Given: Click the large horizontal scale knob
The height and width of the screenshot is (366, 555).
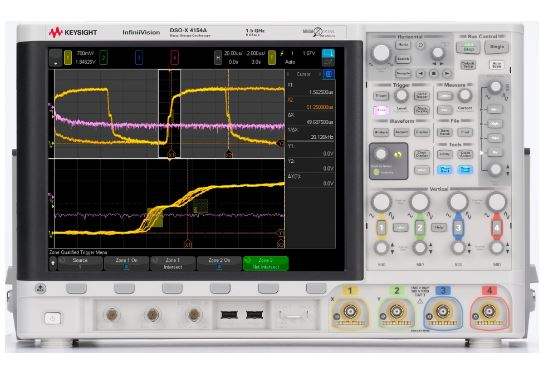Looking at the screenshot, I should [x=381, y=53].
